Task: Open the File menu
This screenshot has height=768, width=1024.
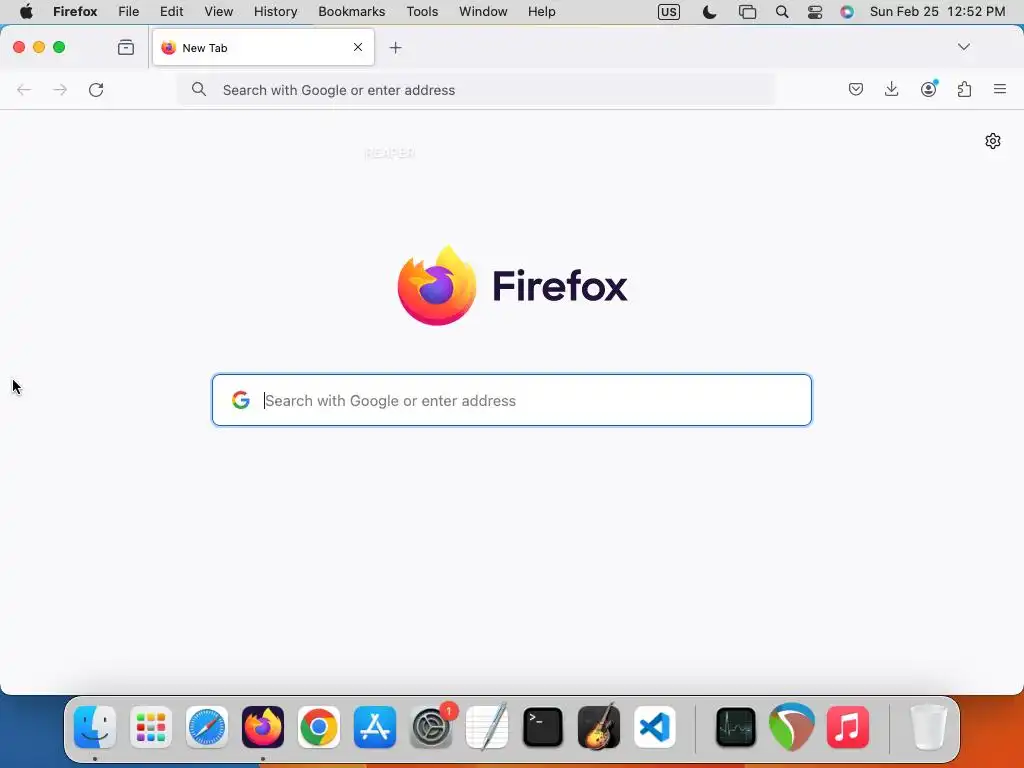Action: click(x=129, y=12)
